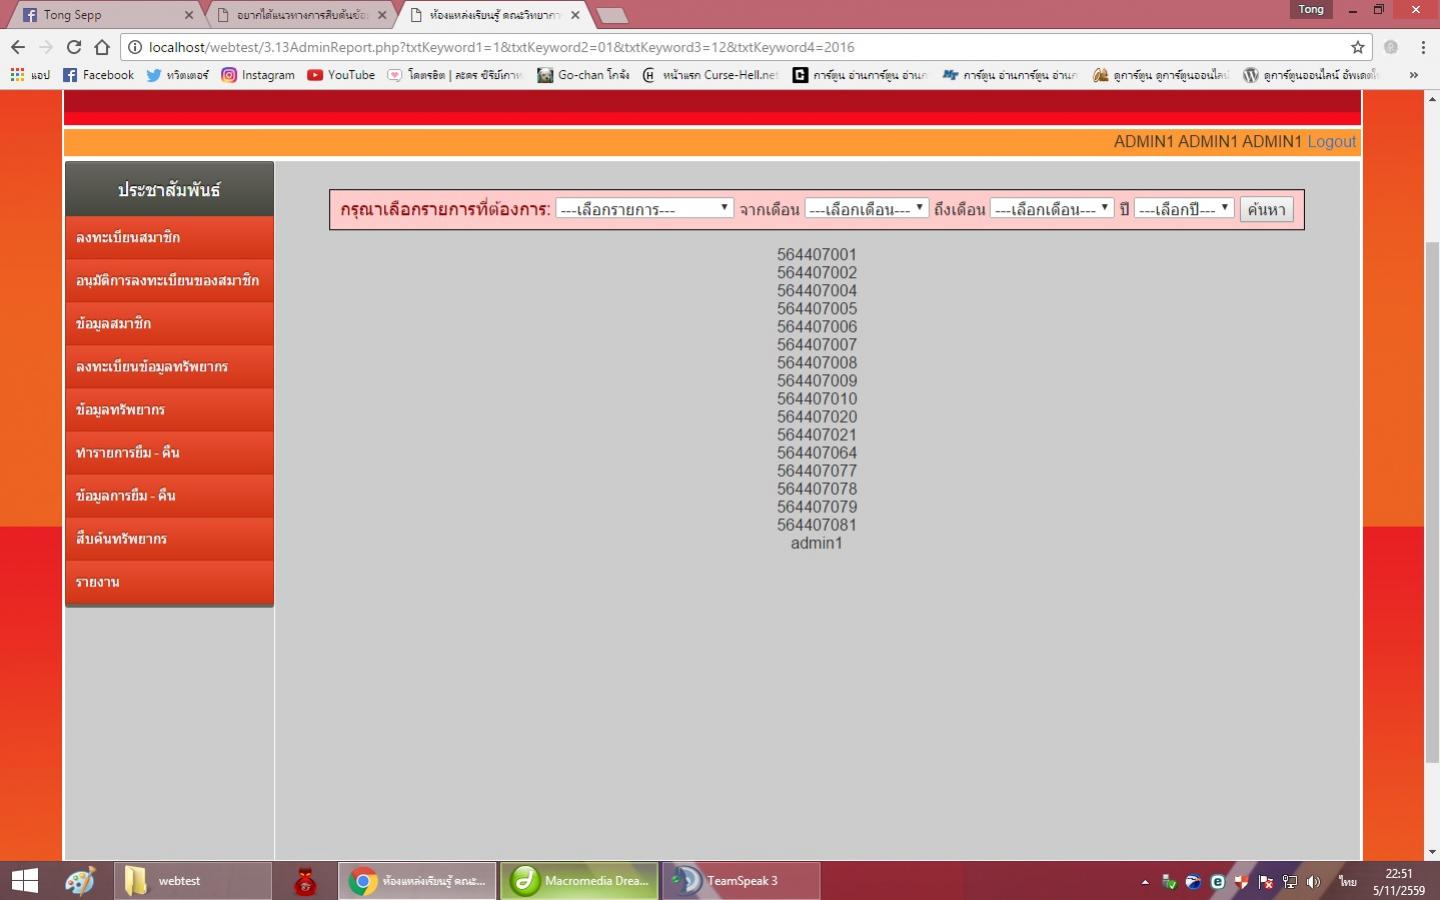The width and height of the screenshot is (1440, 900).
Task: Open the Twitter bookmark
Action: pyautogui.click(x=177, y=75)
